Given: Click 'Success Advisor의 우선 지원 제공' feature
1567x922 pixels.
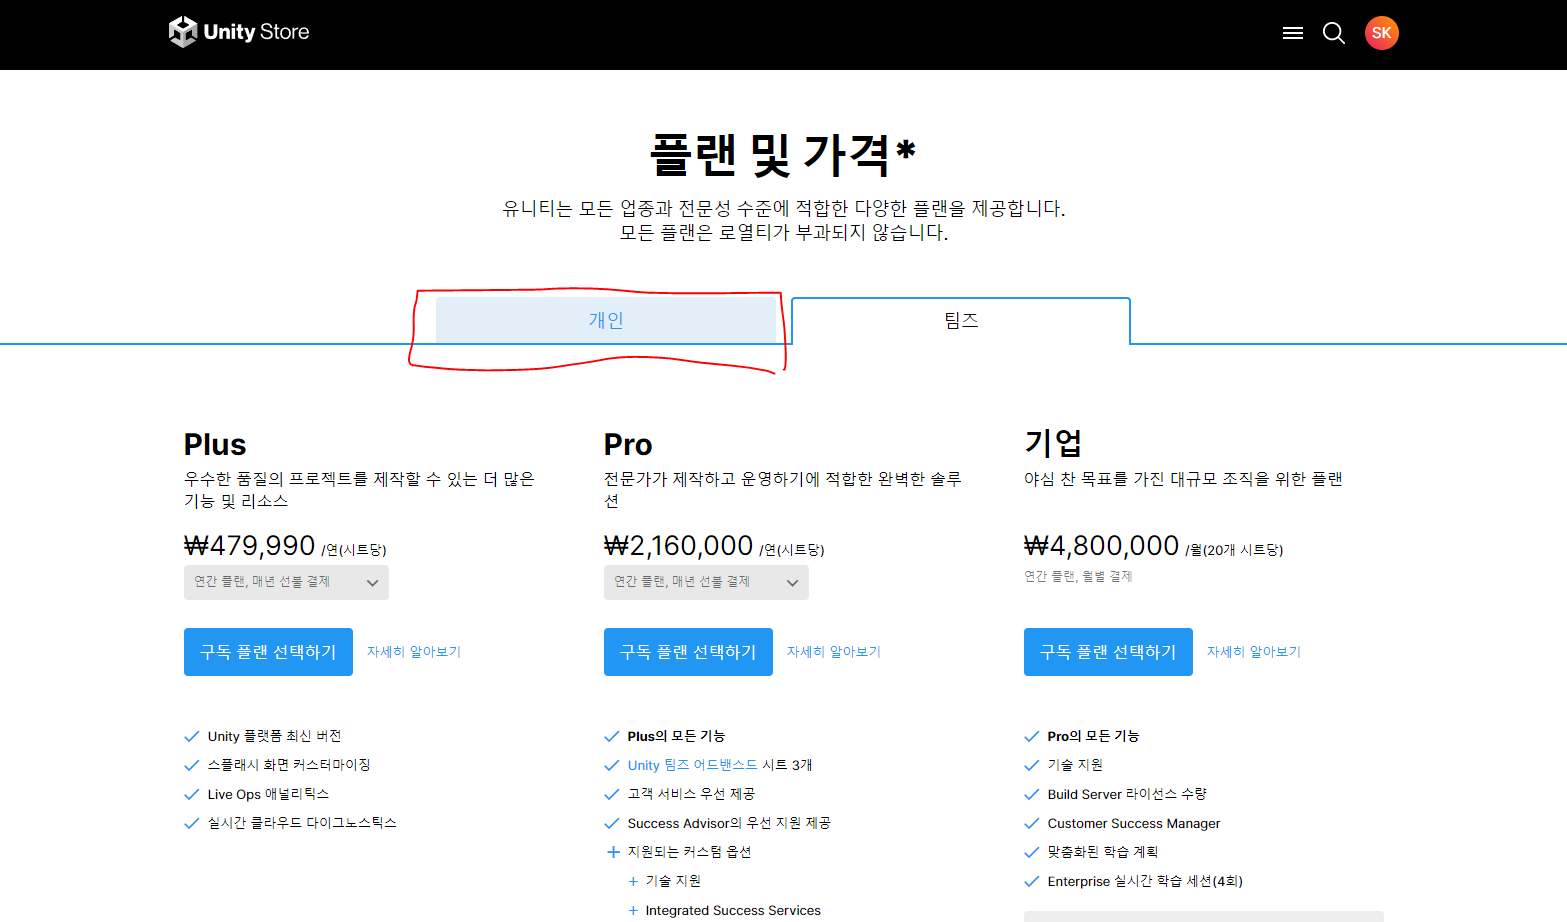Looking at the screenshot, I should (729, 823).
